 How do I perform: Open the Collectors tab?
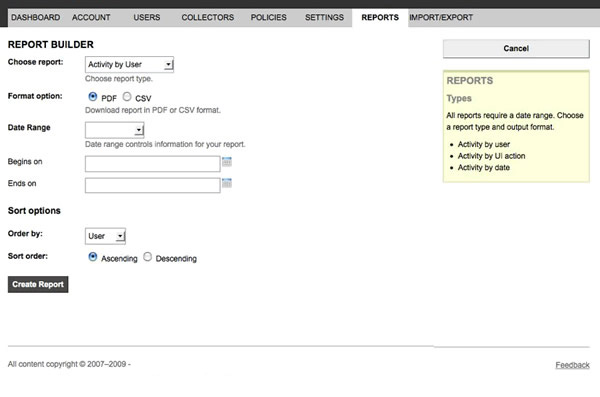coord(208,18)
